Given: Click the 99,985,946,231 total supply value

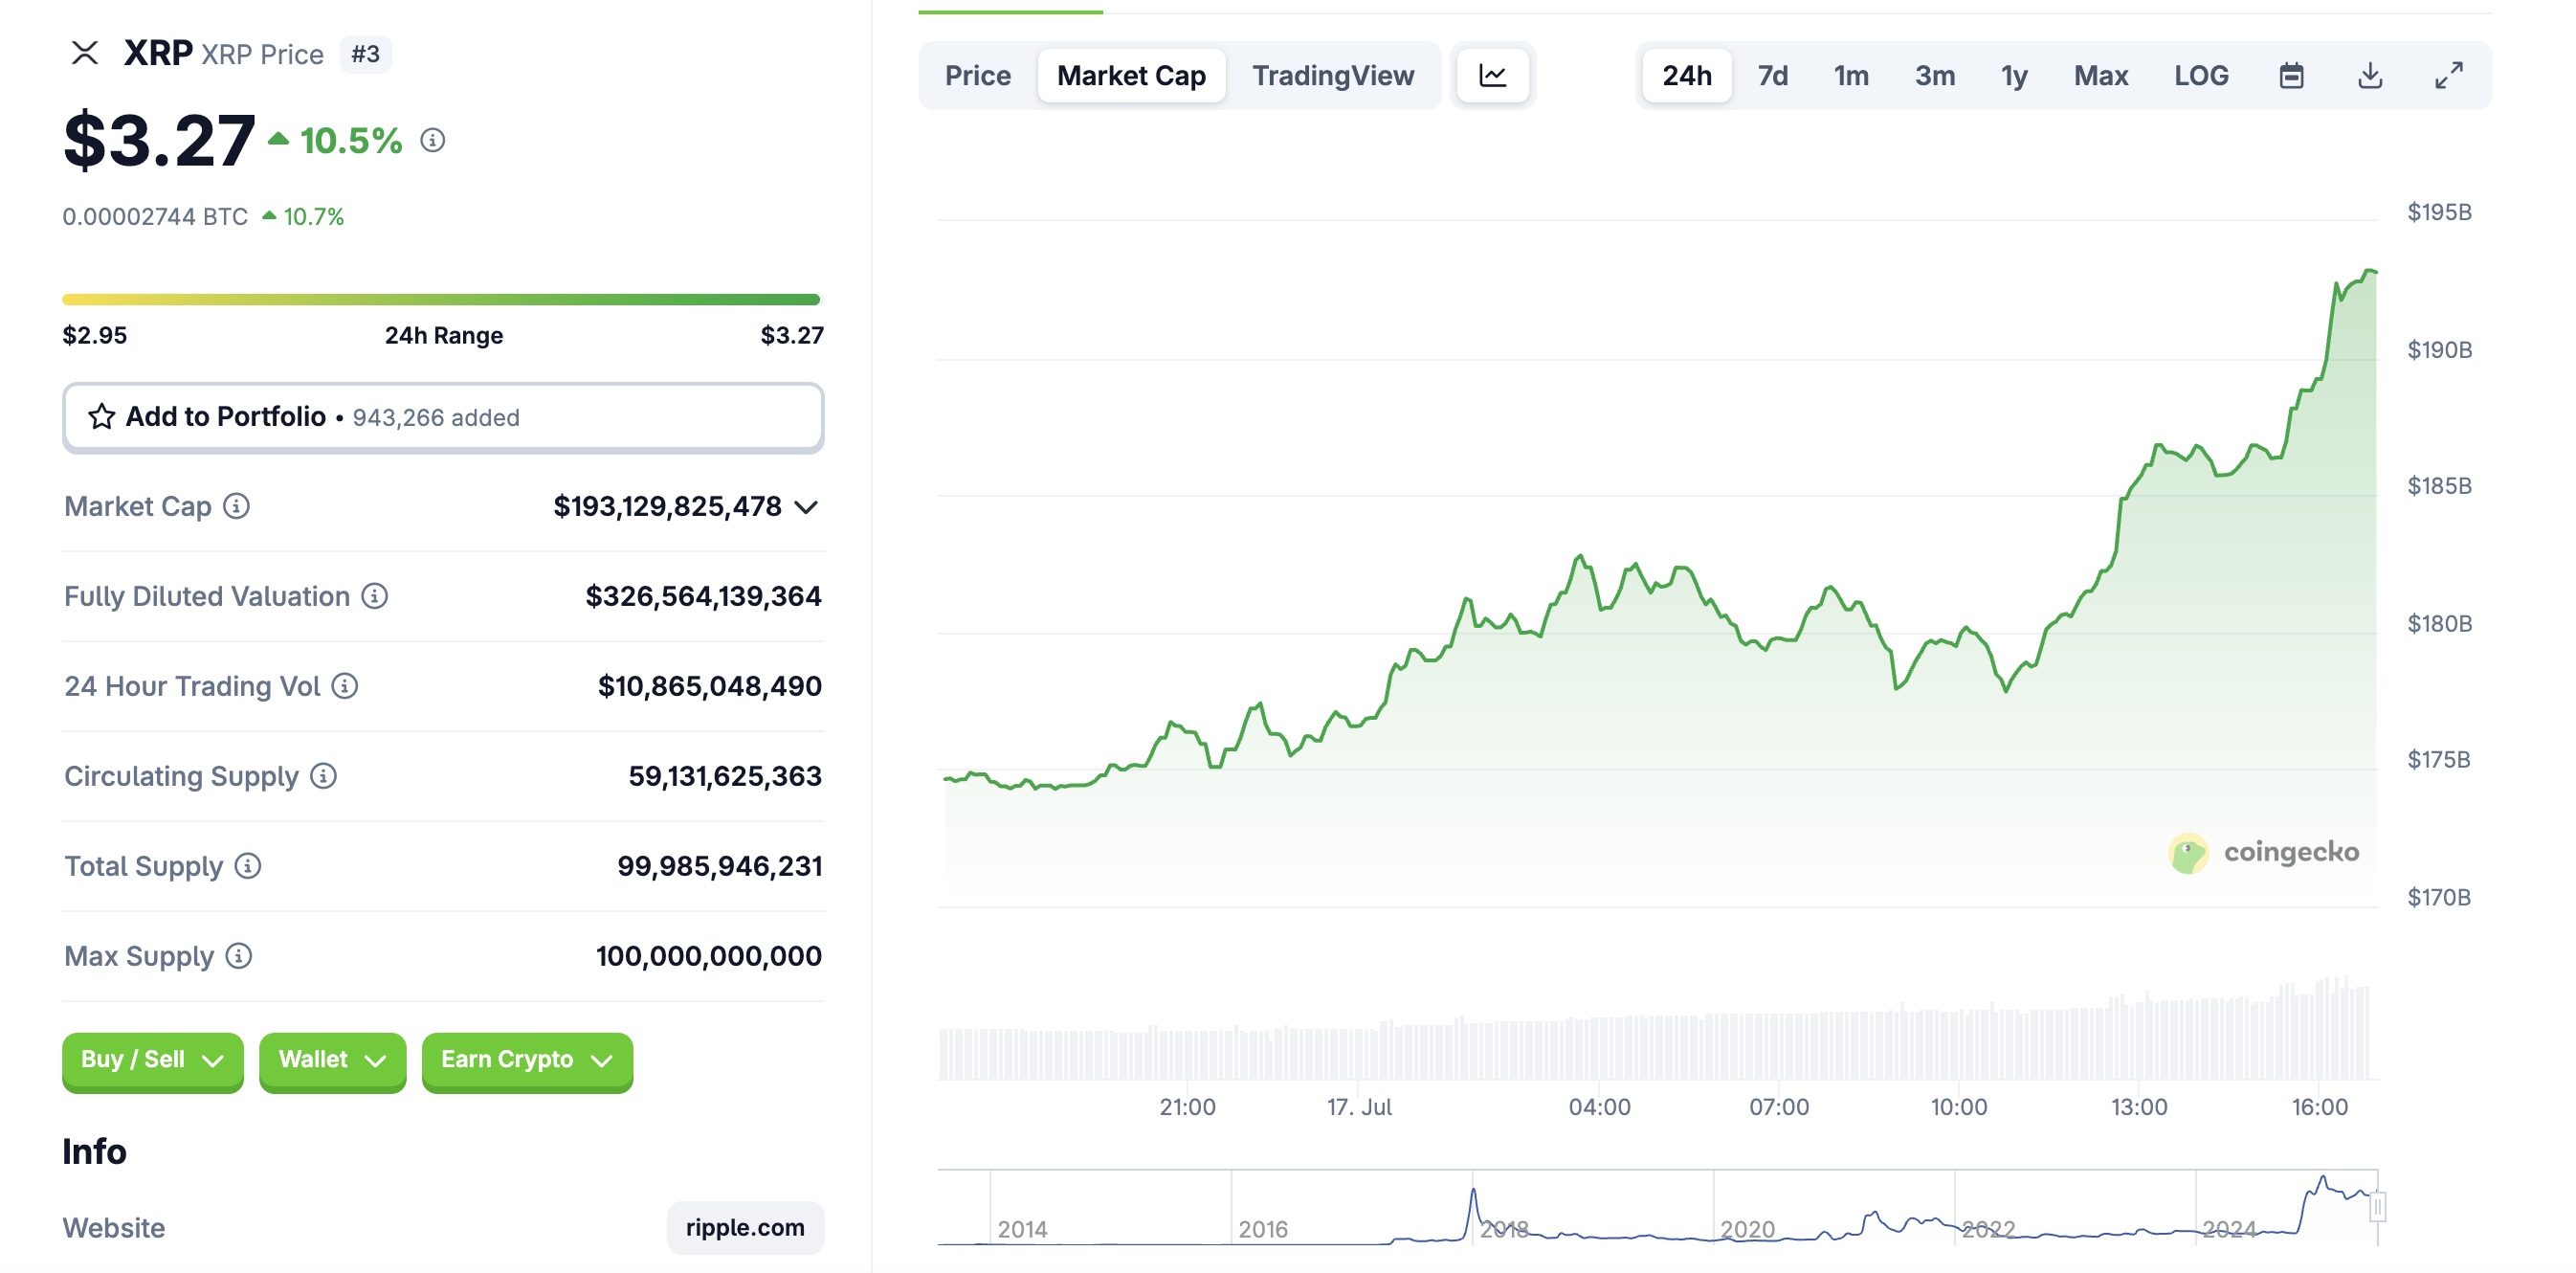Looking at the screenshot, I should coord(719,866).
